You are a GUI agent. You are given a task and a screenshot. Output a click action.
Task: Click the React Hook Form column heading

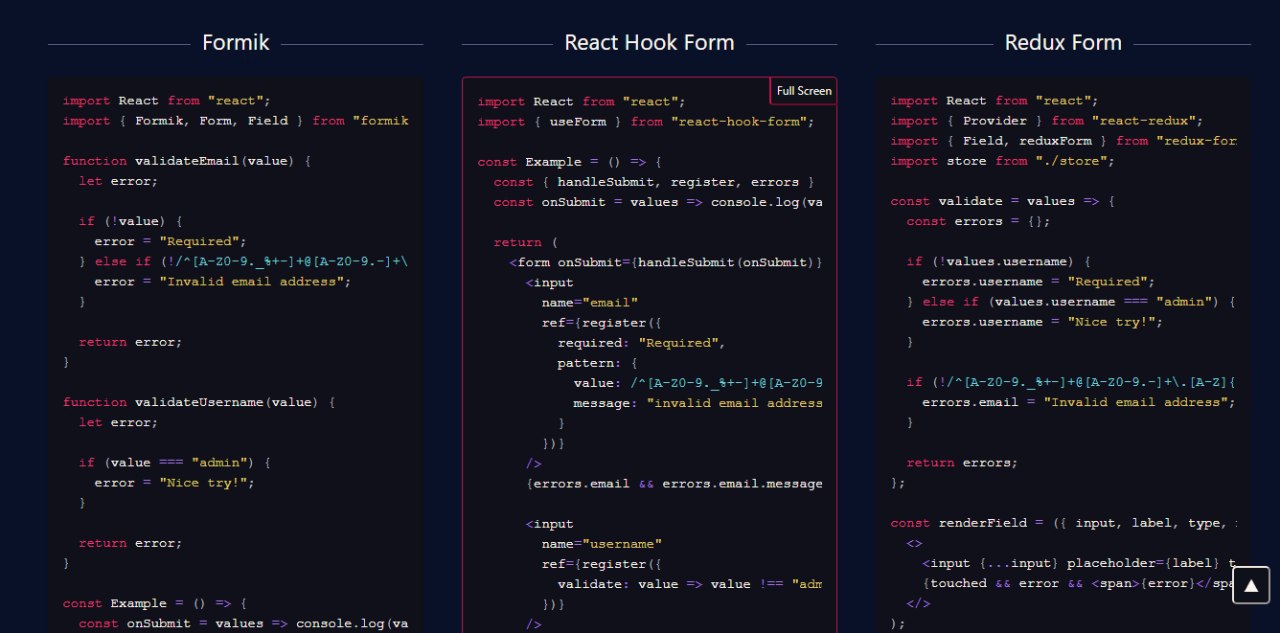(649, 43)
